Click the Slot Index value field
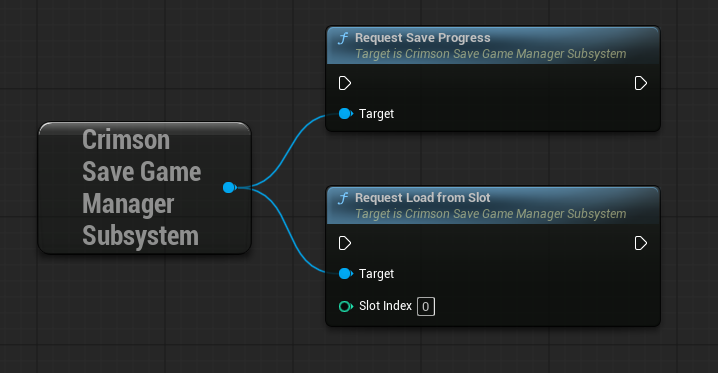Screen dimensions: 718x373 tap(426, 306)
